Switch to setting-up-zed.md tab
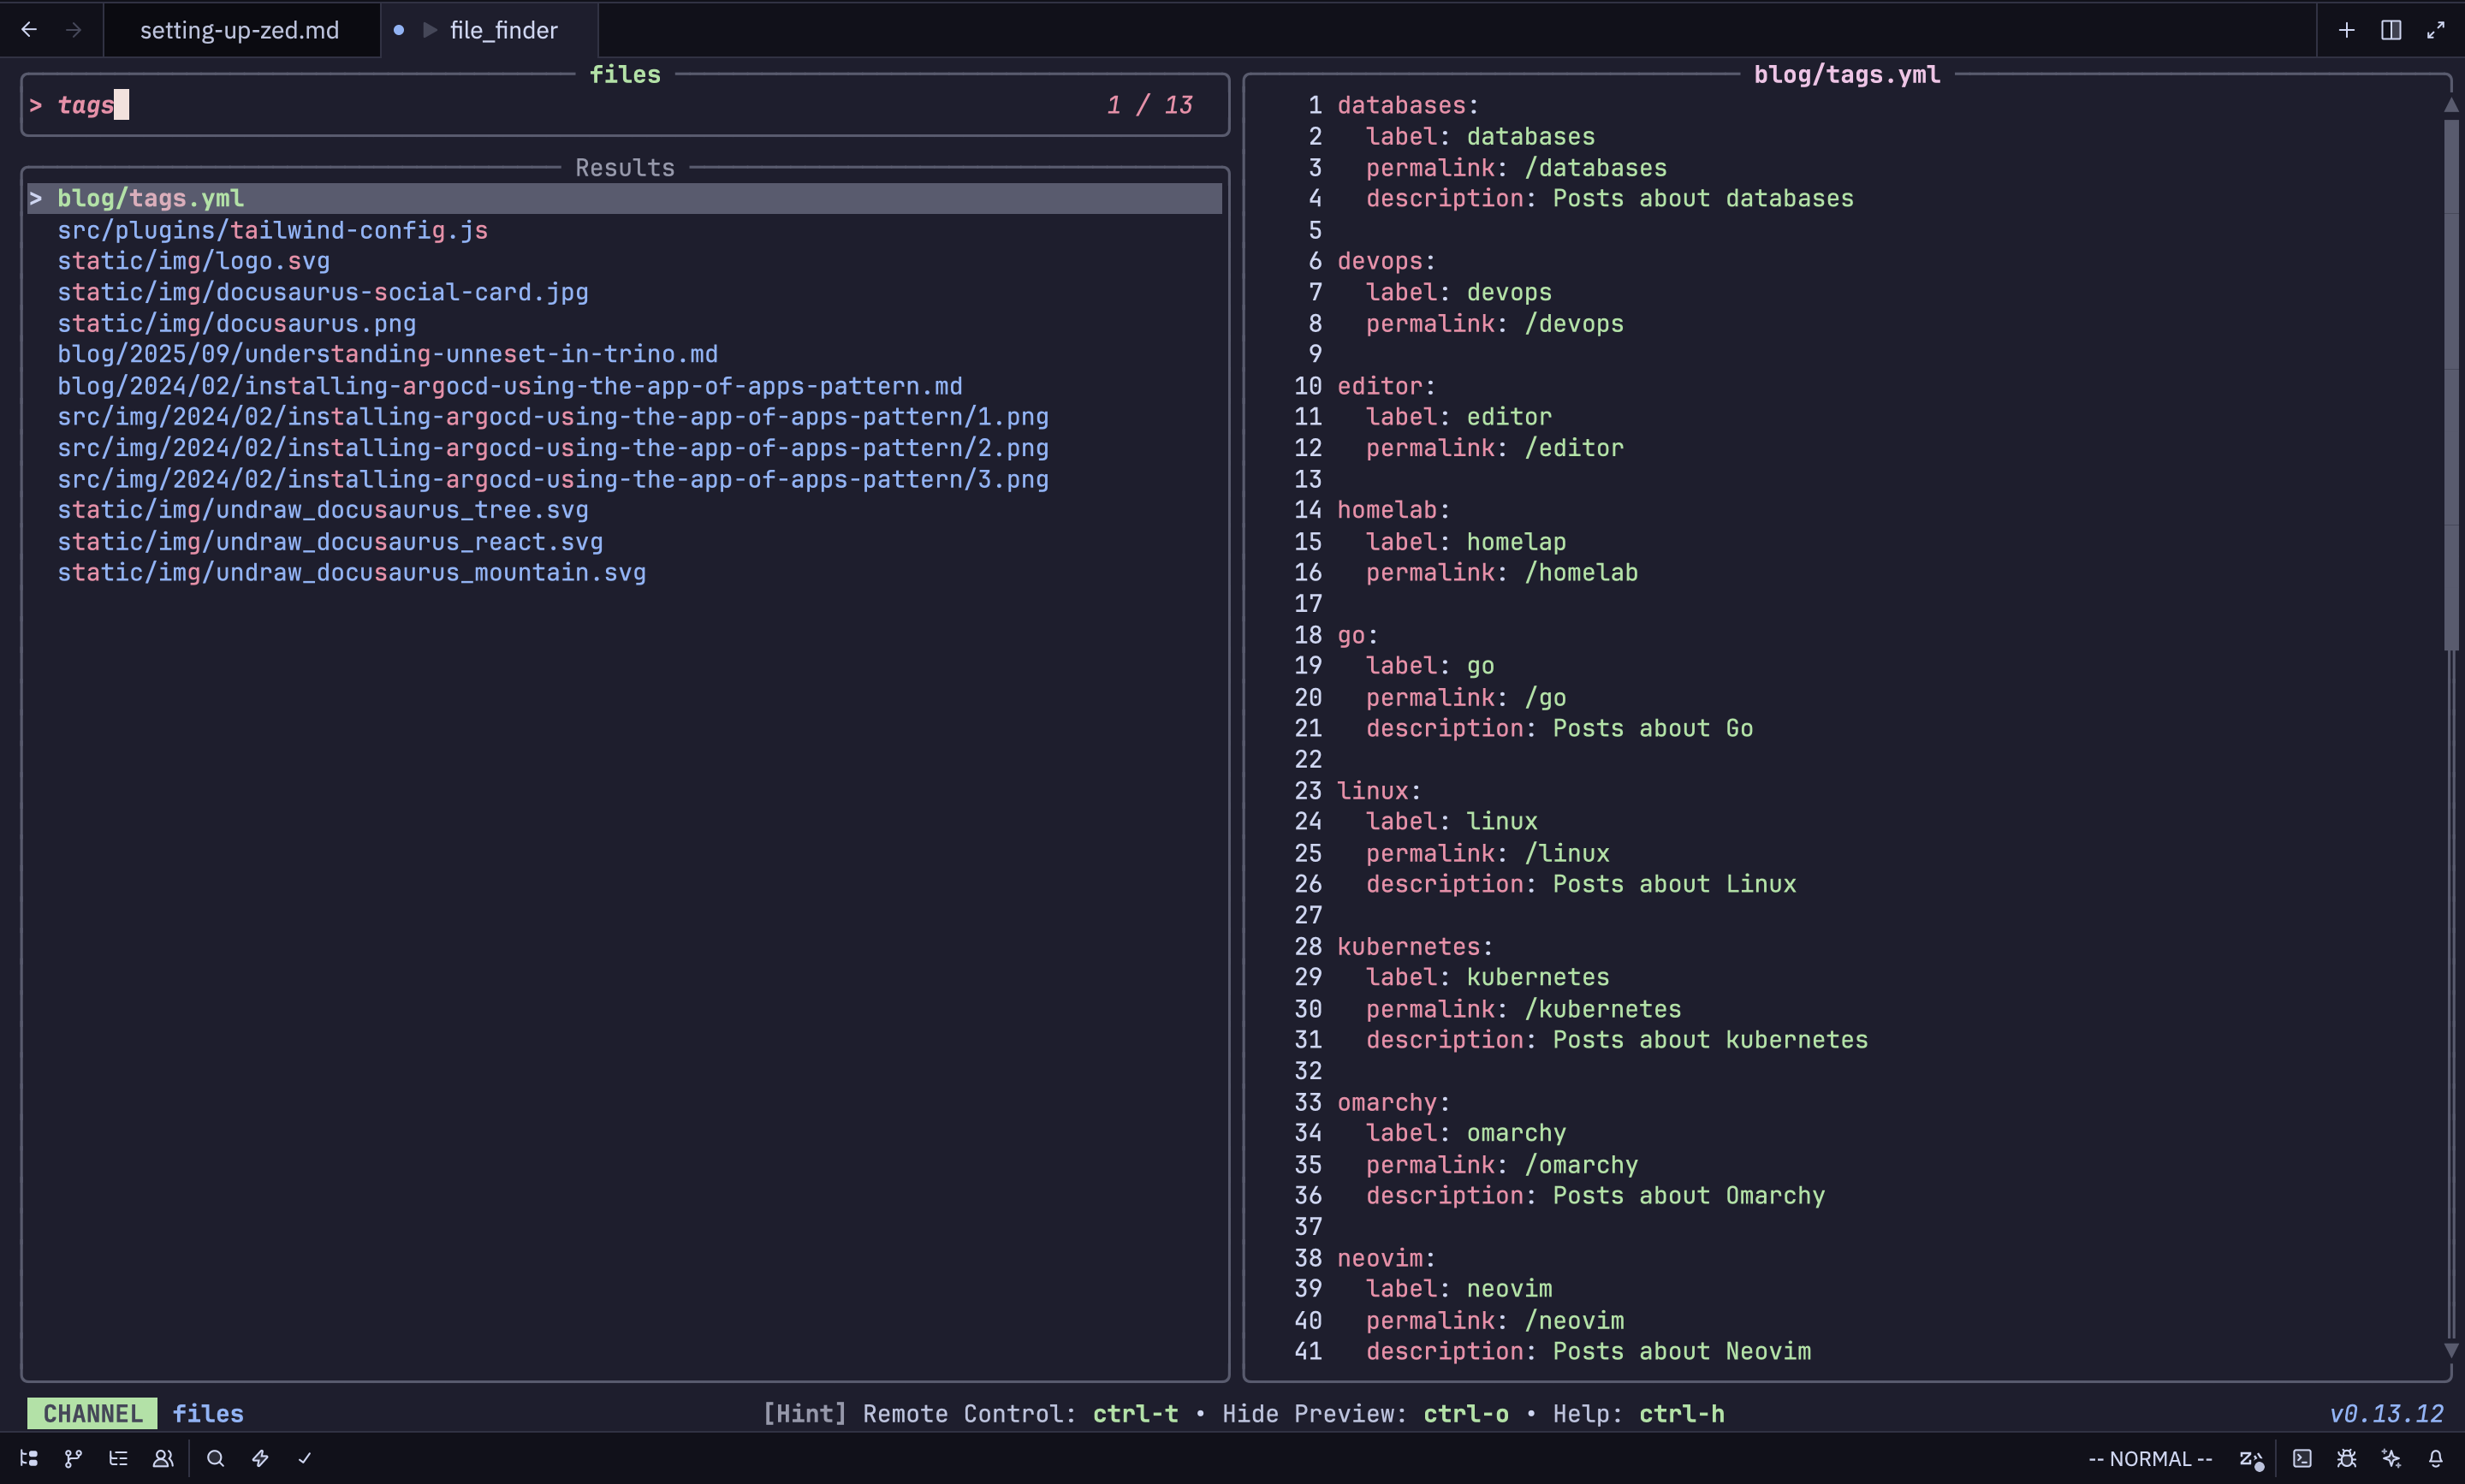This screenshot has width=2465, height=1484. click(x=239, y=30)
